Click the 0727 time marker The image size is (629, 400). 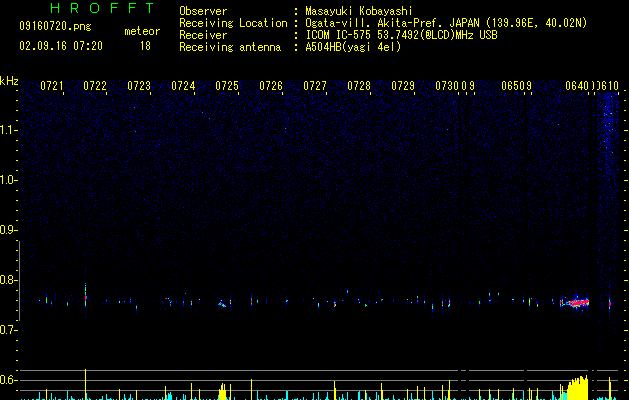click(315, 86)
